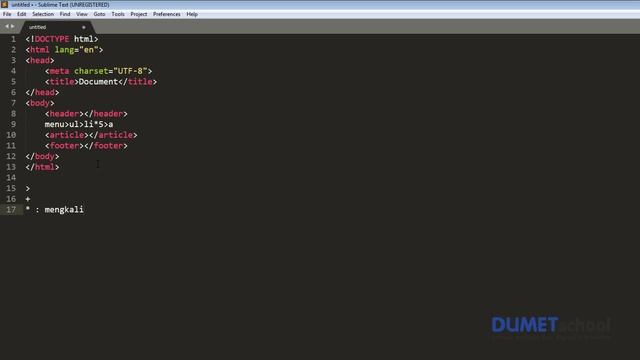Click the Sublime Text title bar icon
The width and height of the screenshot is (640, 360).
[4, 4]
